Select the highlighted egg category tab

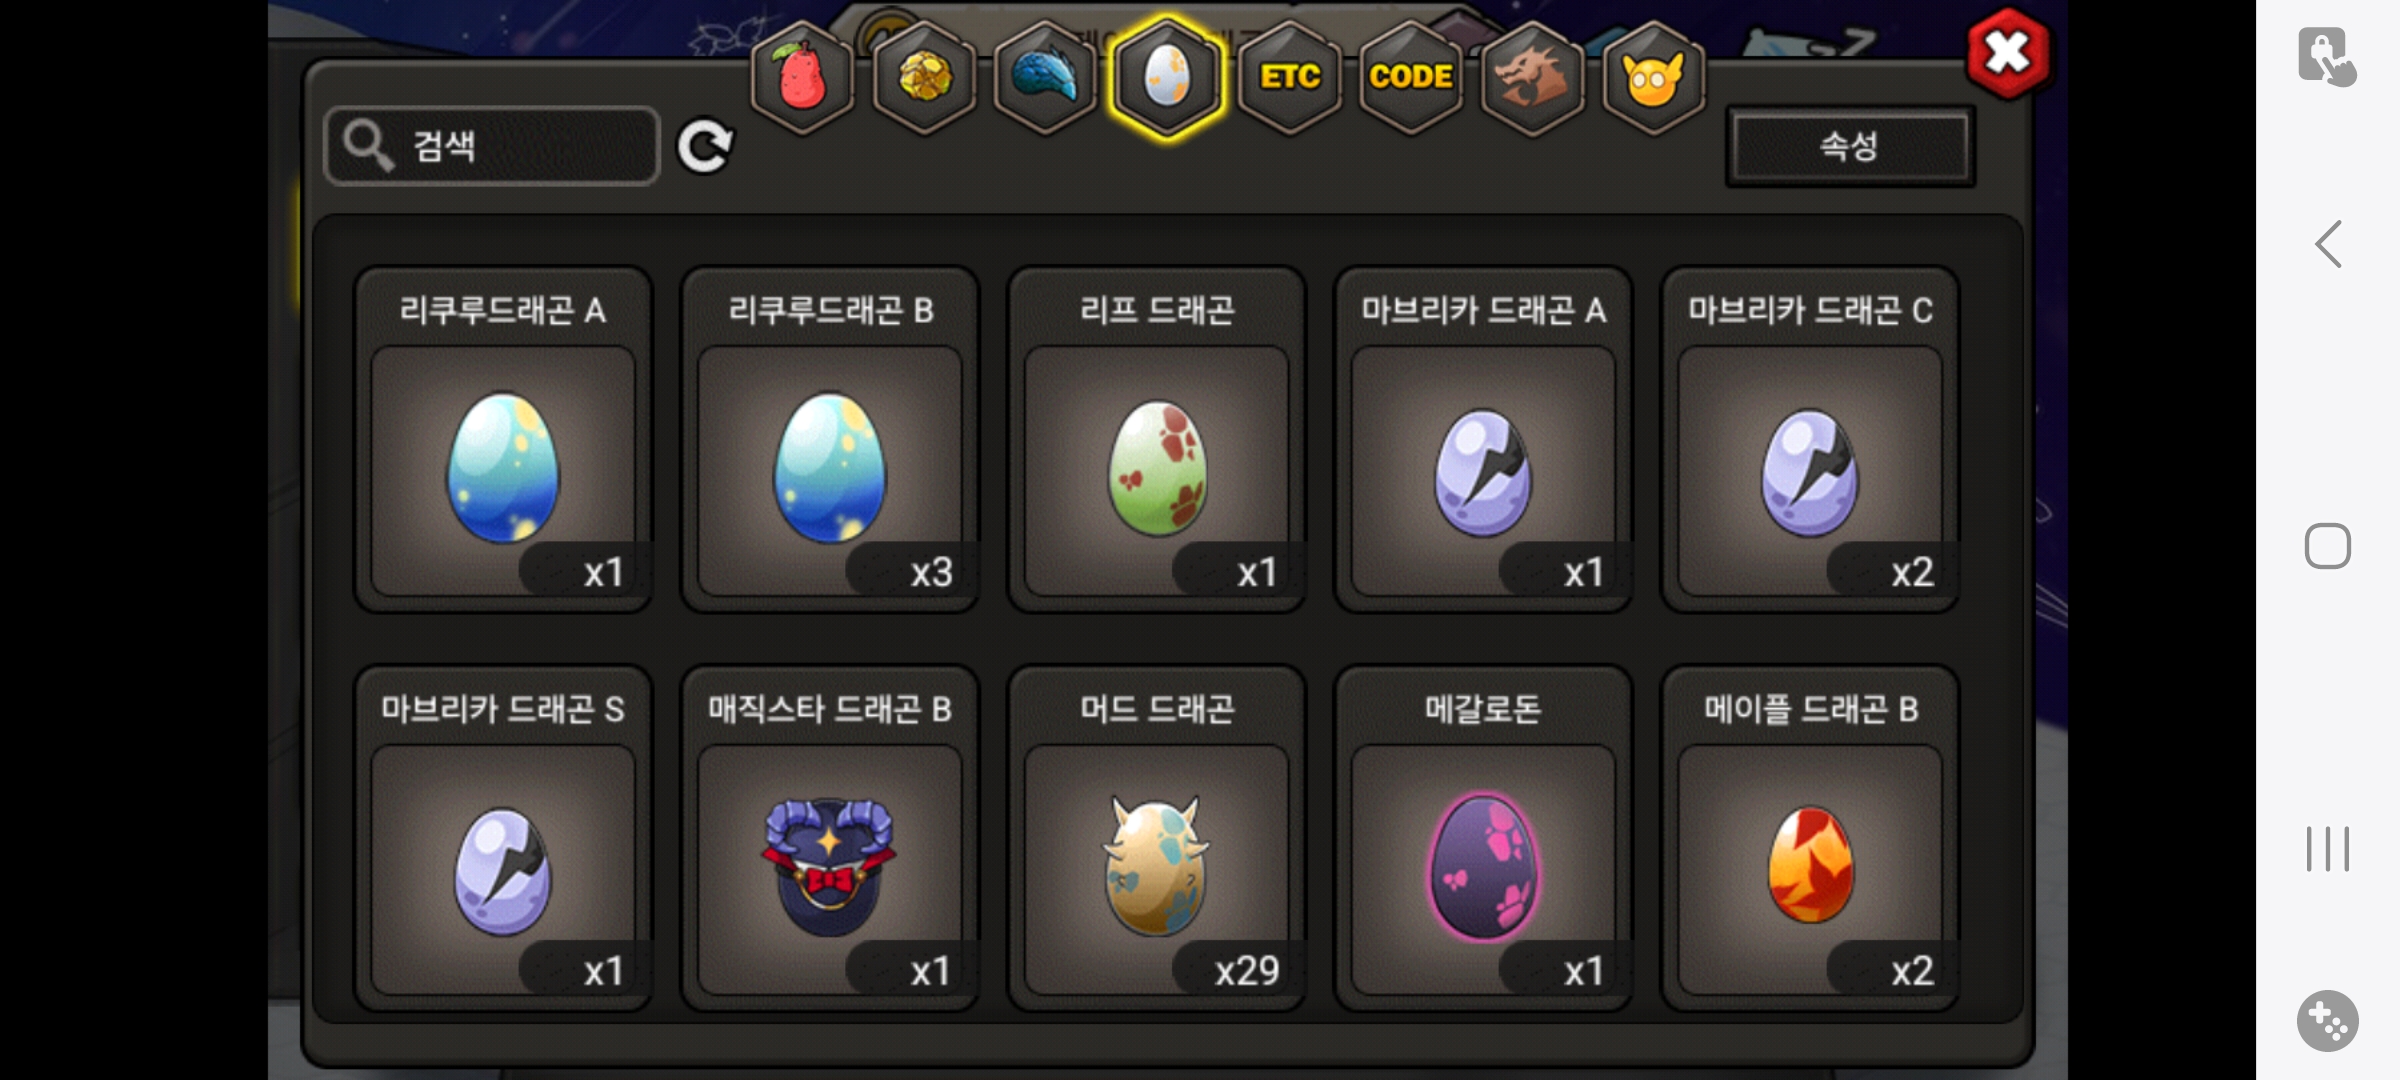coord(1167,78)
